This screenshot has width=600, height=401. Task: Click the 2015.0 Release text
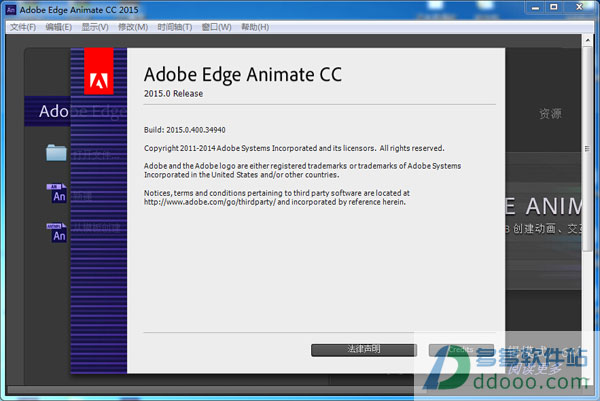pos(173,94)
